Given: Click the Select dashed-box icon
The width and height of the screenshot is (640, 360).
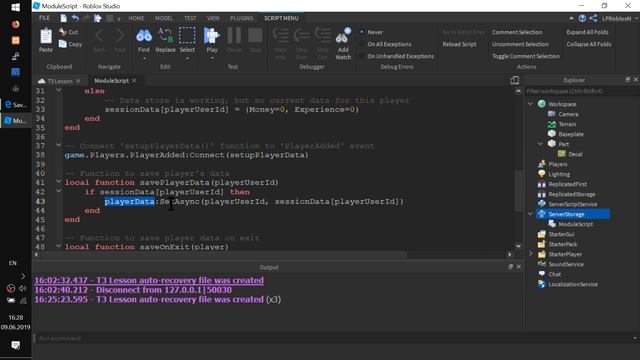Looking at the screenshot, I should point(187,36).
